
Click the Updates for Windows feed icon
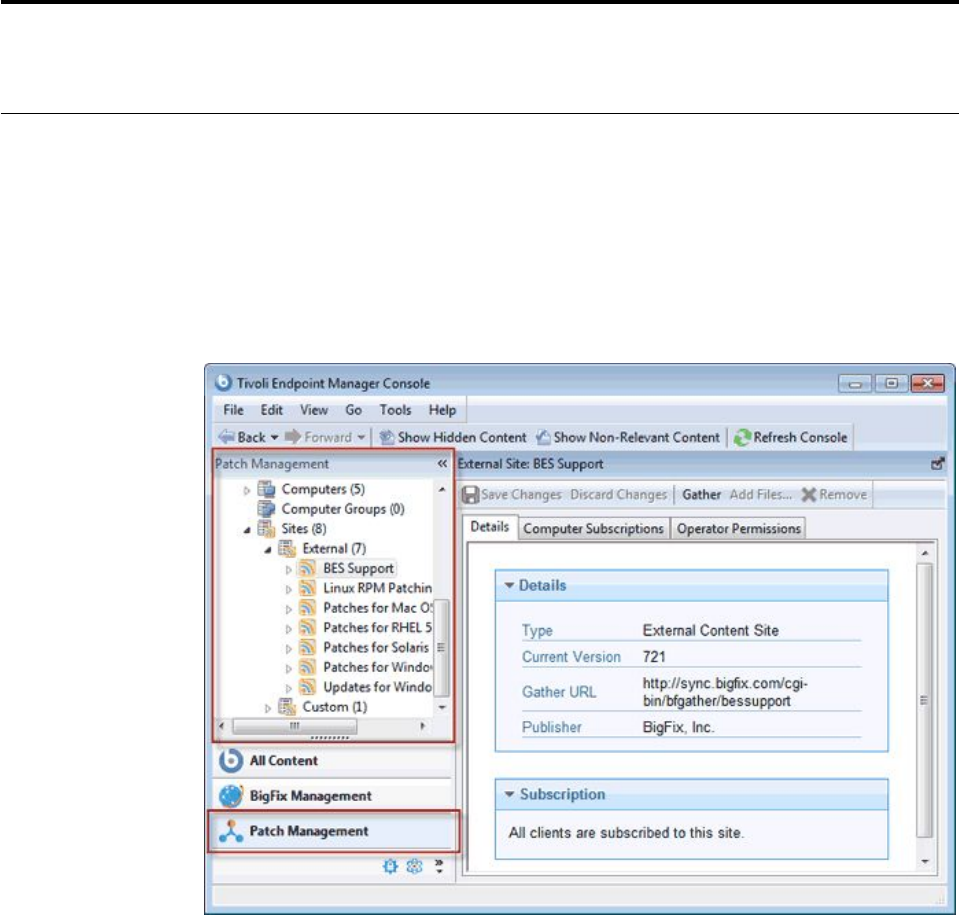pos(308,687)
